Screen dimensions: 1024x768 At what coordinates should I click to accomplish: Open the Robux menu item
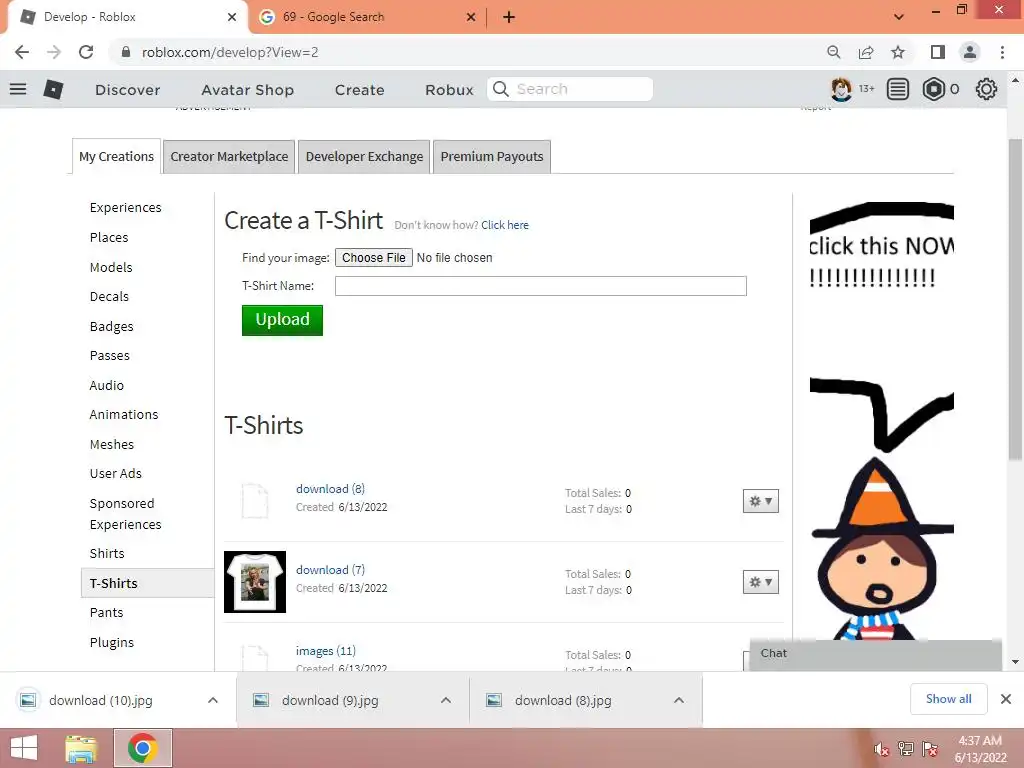[x=449, y=89]
